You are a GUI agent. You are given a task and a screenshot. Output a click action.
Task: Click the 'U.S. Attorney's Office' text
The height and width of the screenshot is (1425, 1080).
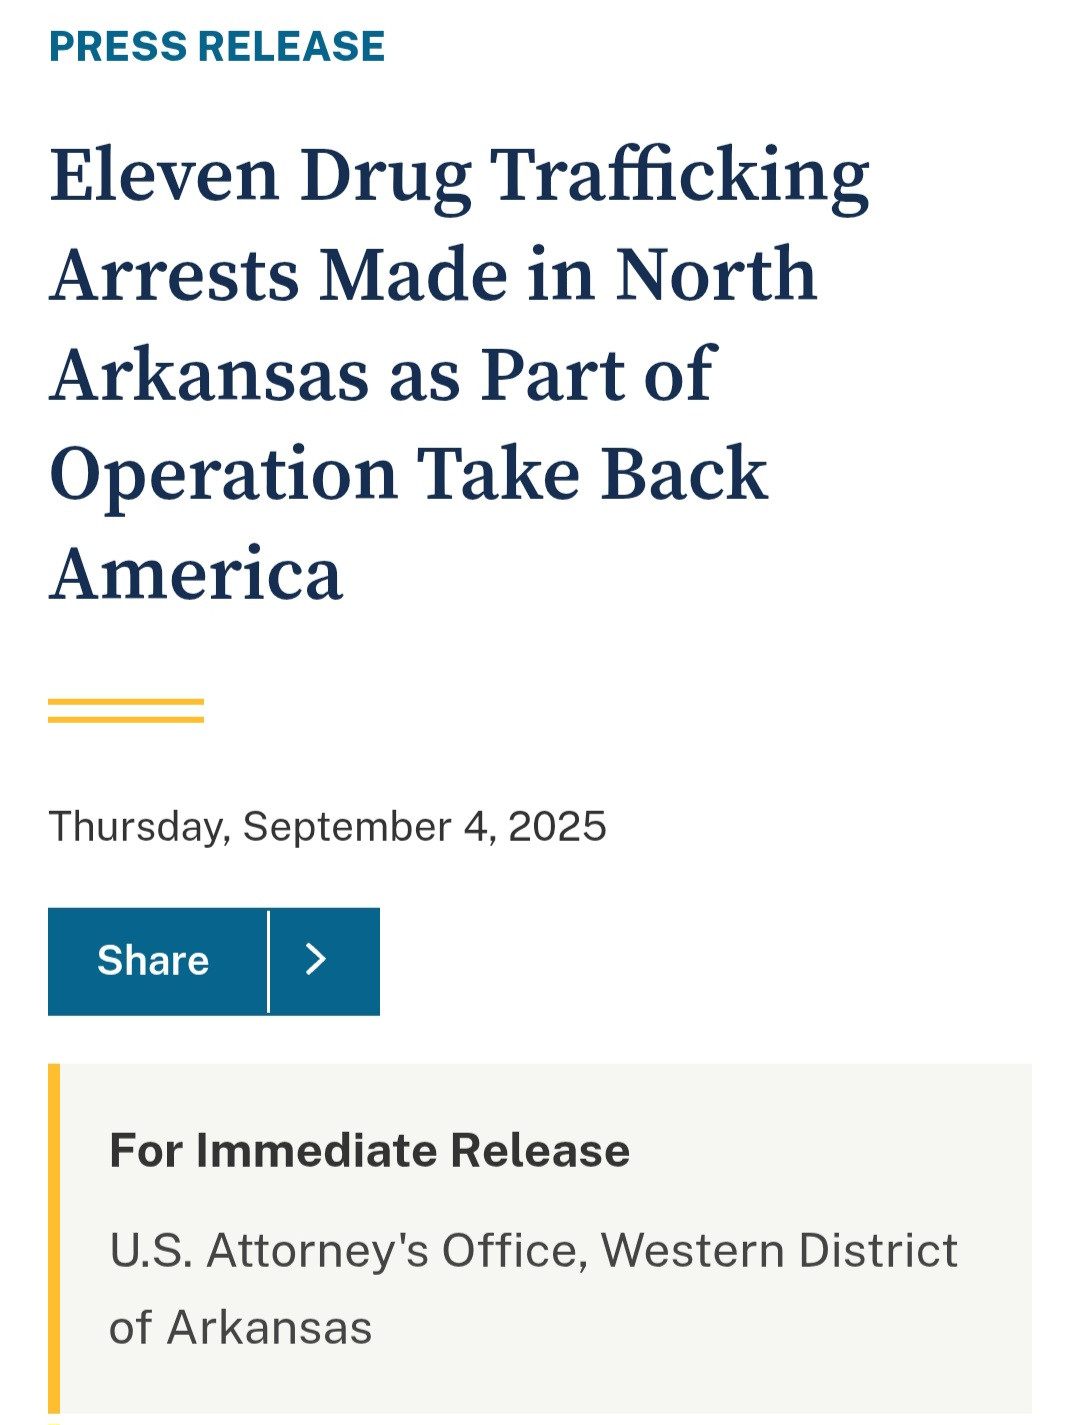coord(343,1251)
